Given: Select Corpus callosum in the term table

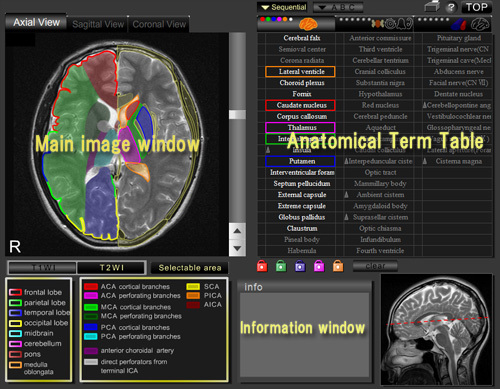Looking at the screenshot, I should pyautogui.click(x=302, y=116).
